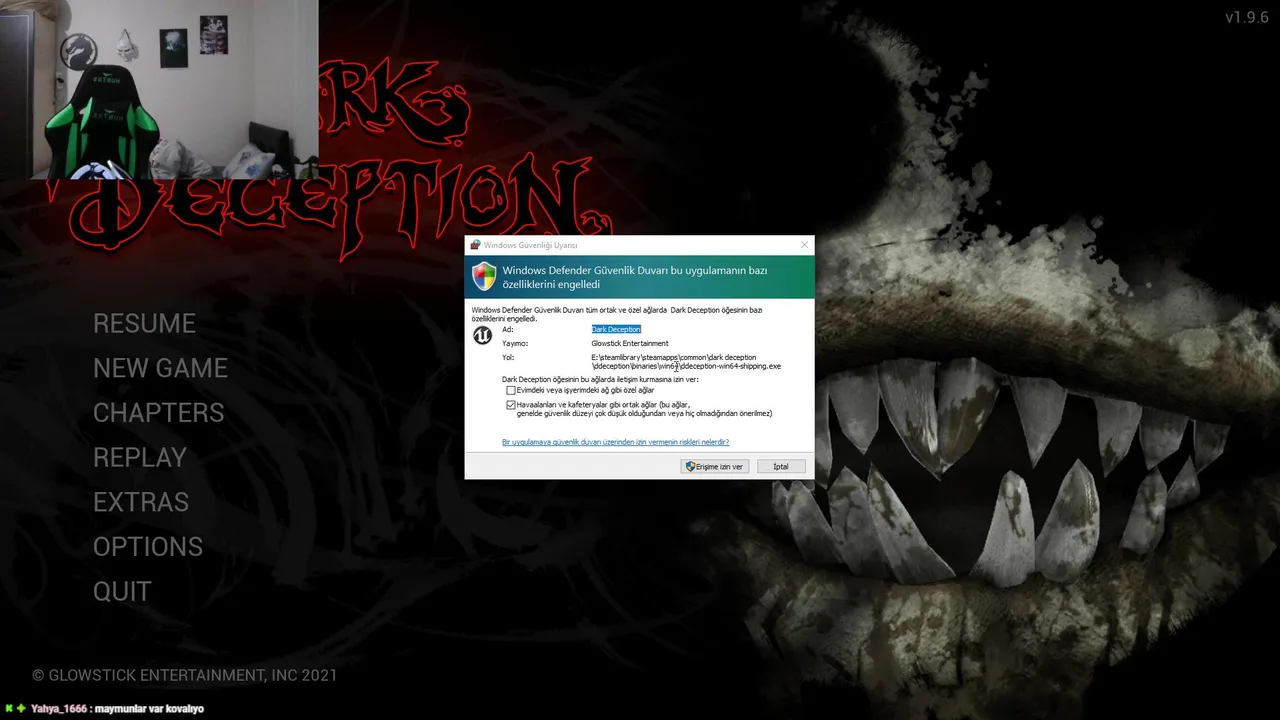Screen dimensions: 1280x720
Task: Click the highlighted 'Dark Deception' name field
Action: pos(616,329)
